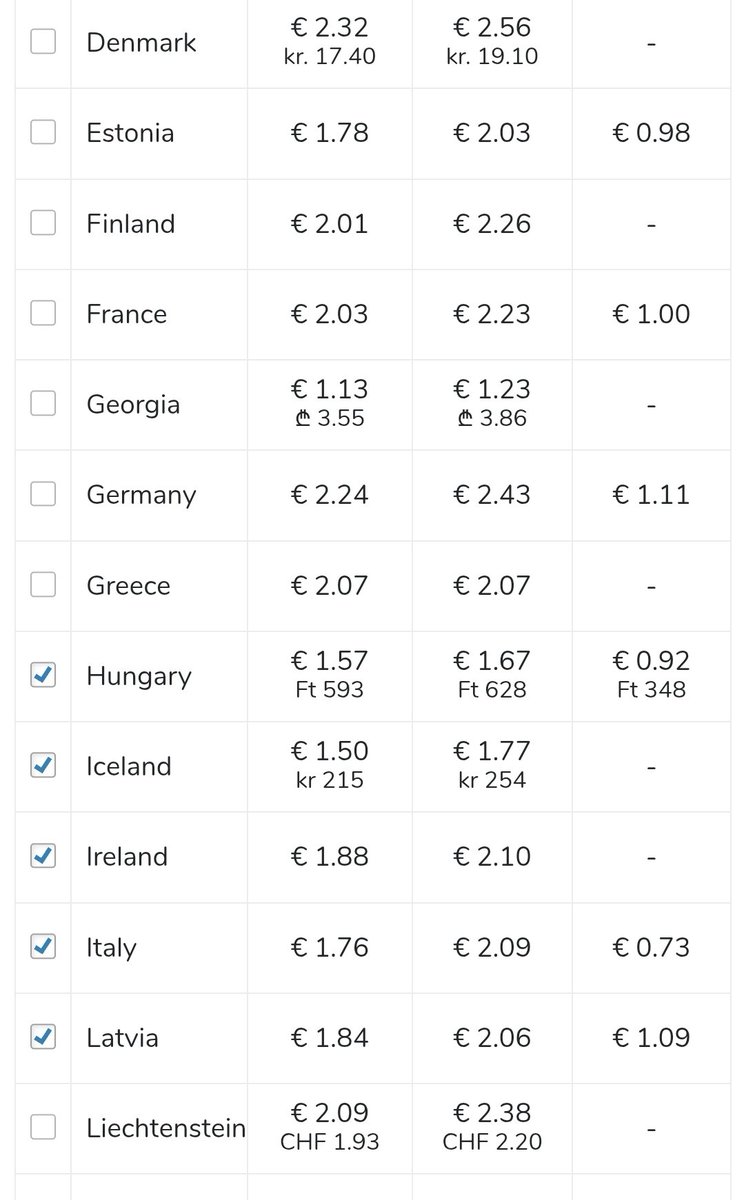Screen dimensions: 744x1200
Task: Click the Liechtenstein country name
Action: tap(166, 1129)
